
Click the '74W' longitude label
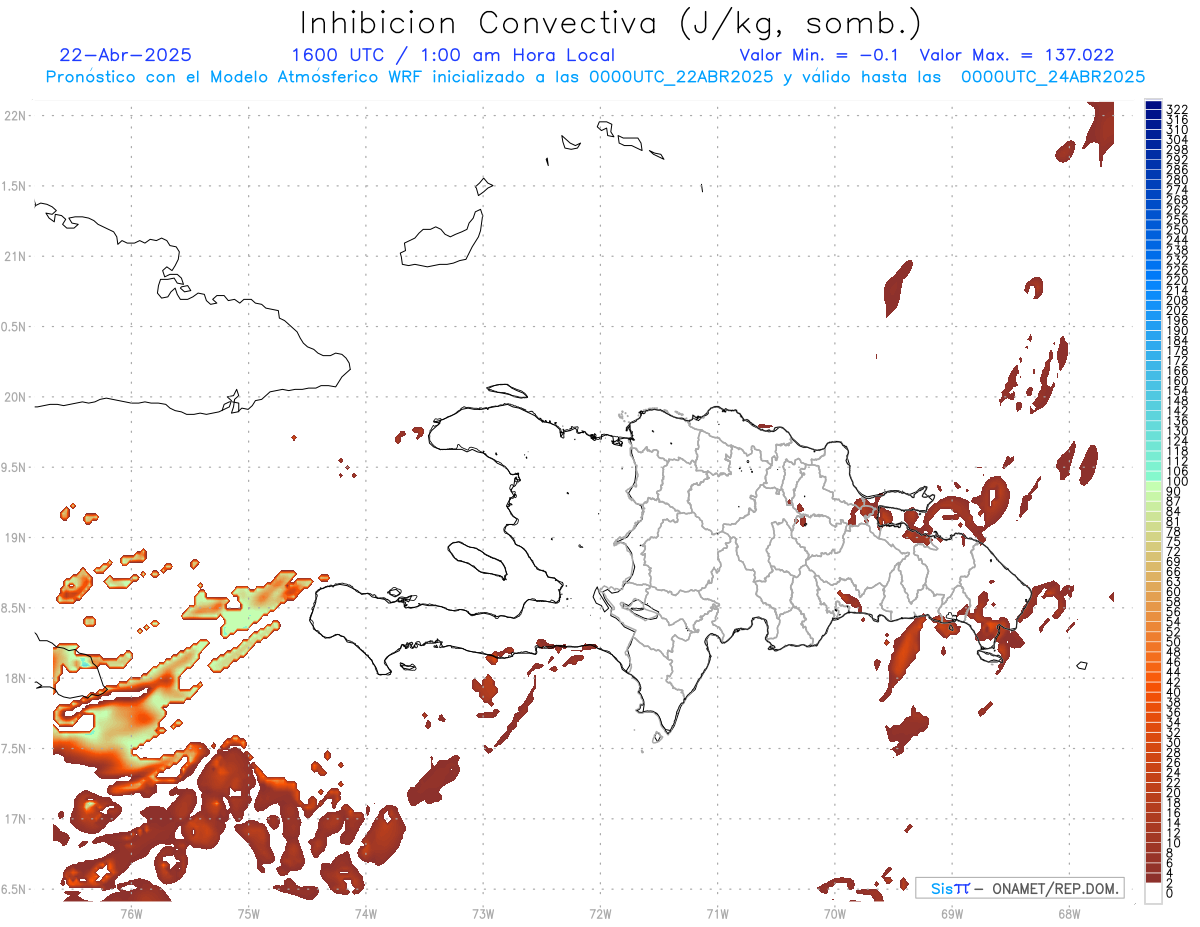point(365,913)
